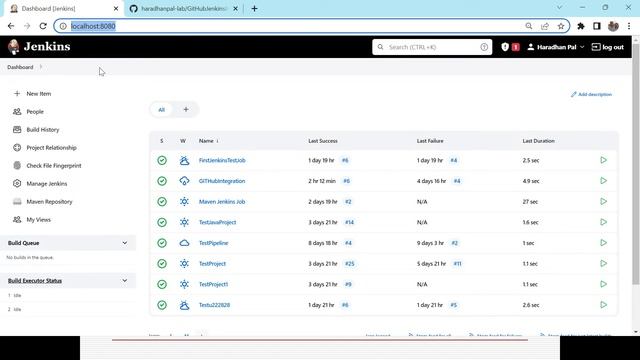Open the Maven Jenkins Job
Screen dimensions: 640x360
tap(222, 202)
